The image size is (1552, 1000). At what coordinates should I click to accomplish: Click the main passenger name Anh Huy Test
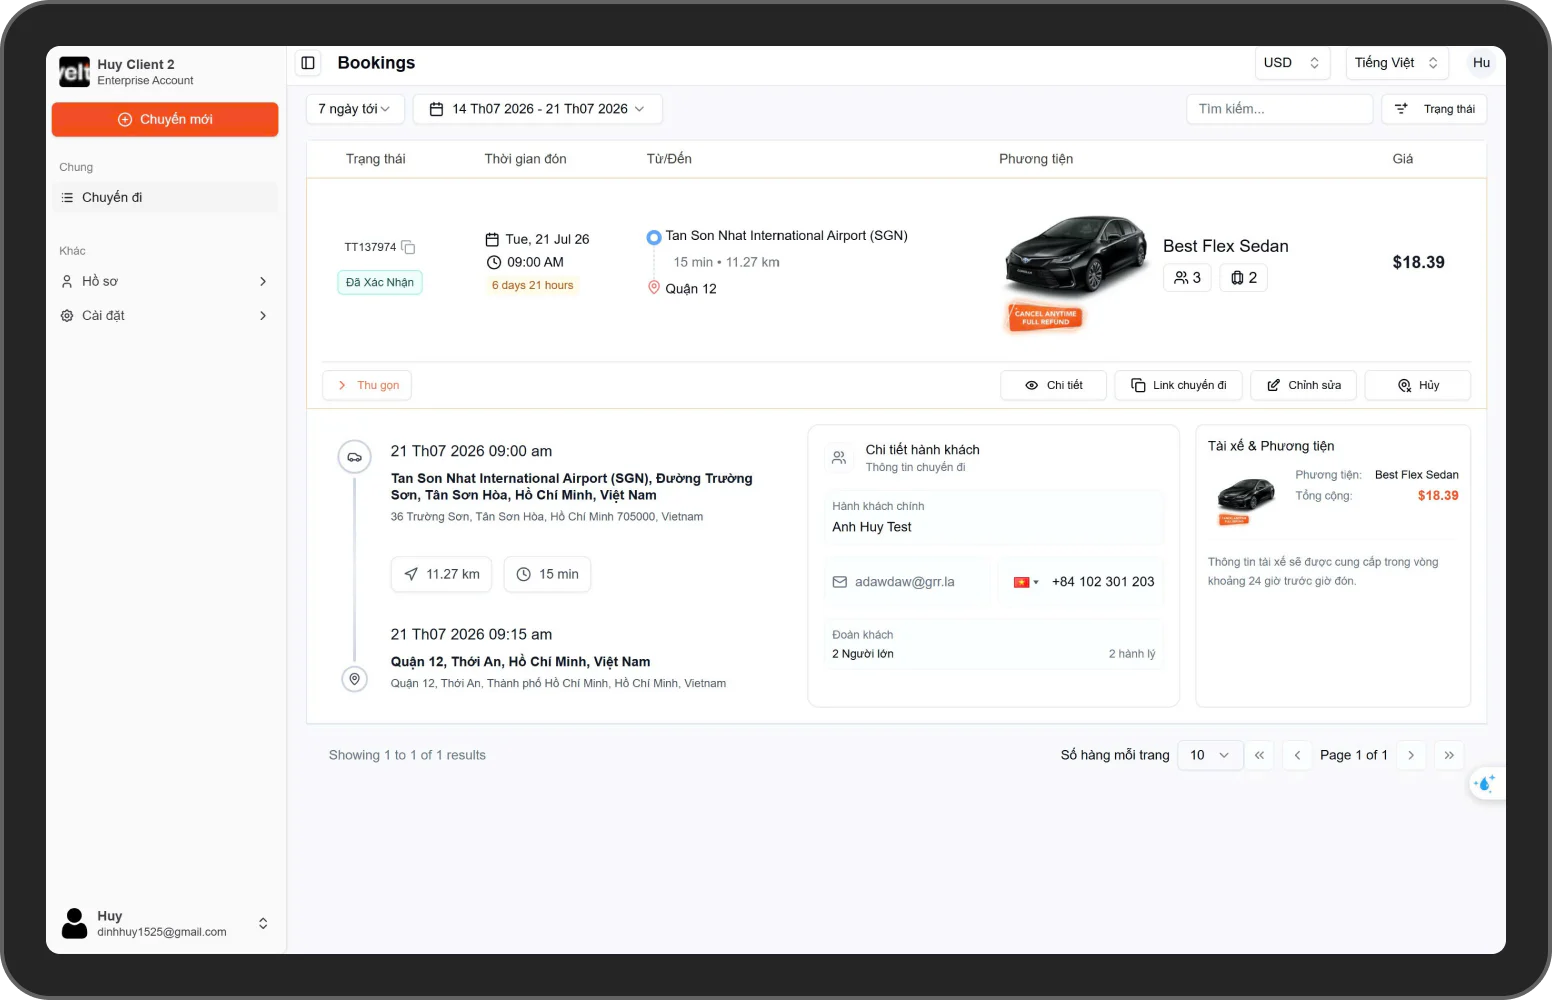pos(872,527)
